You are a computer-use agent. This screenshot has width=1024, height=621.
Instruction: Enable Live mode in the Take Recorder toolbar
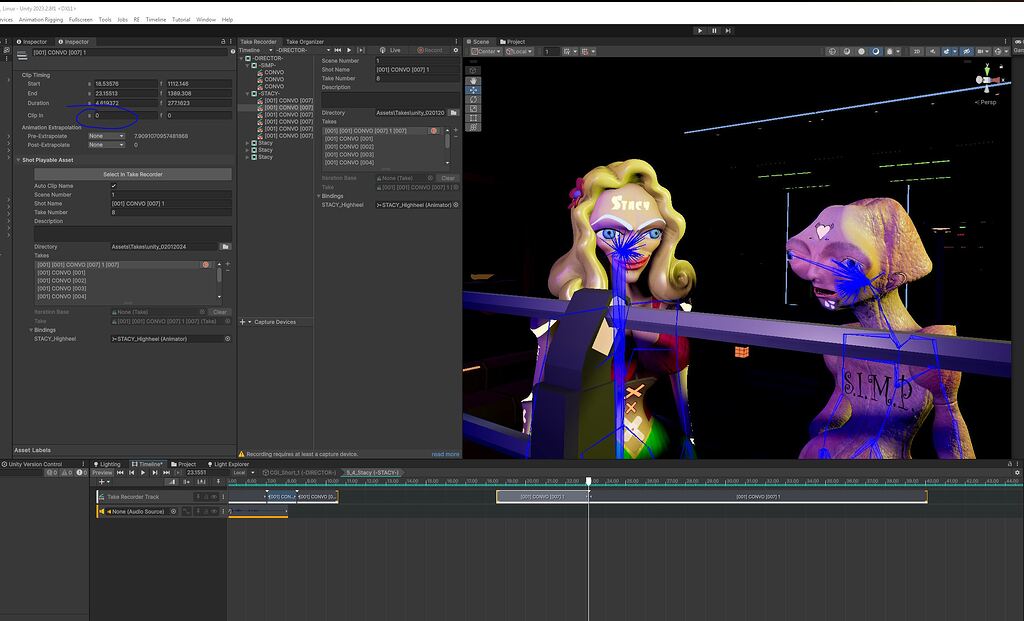393,50
